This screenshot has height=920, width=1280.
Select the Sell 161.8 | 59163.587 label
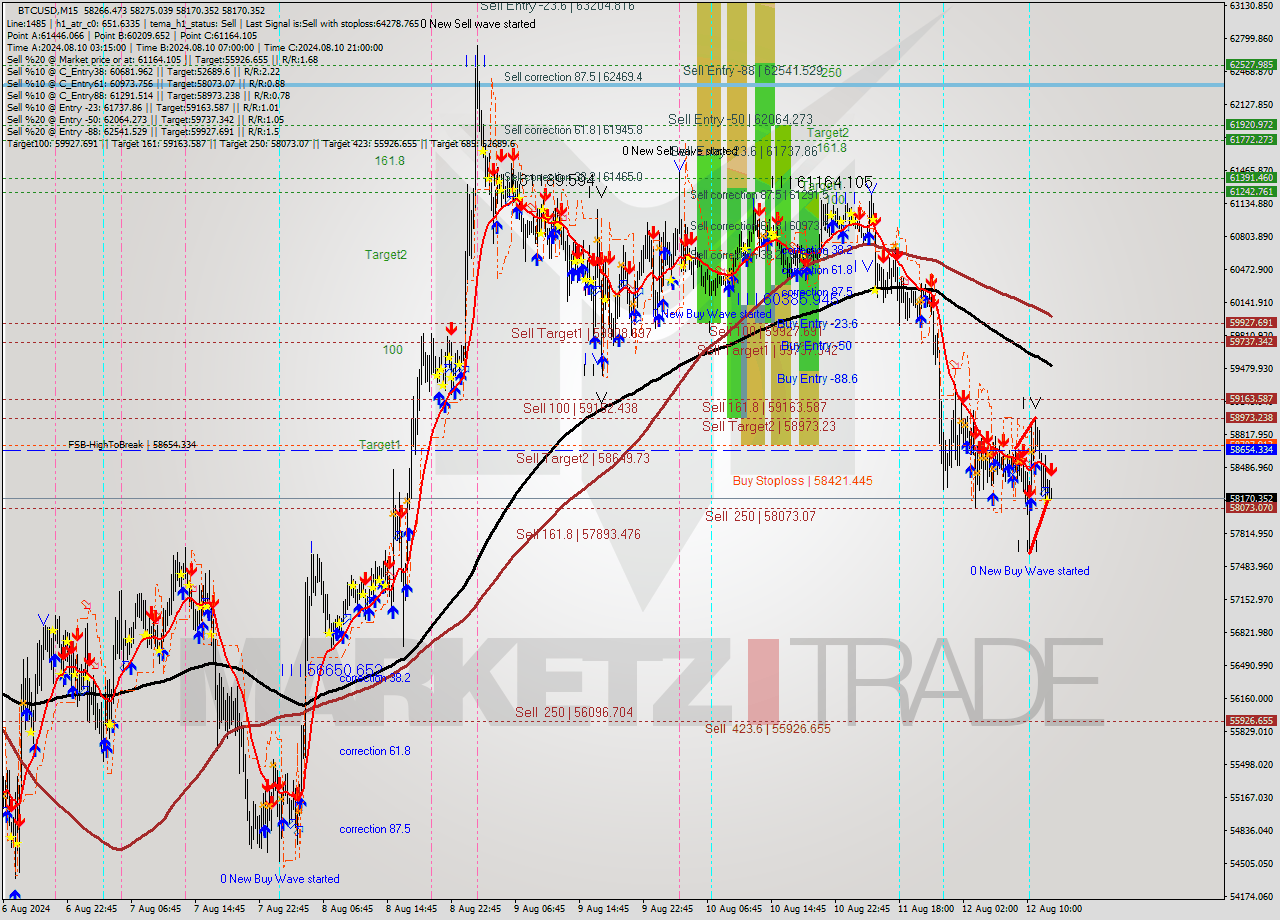764,407
